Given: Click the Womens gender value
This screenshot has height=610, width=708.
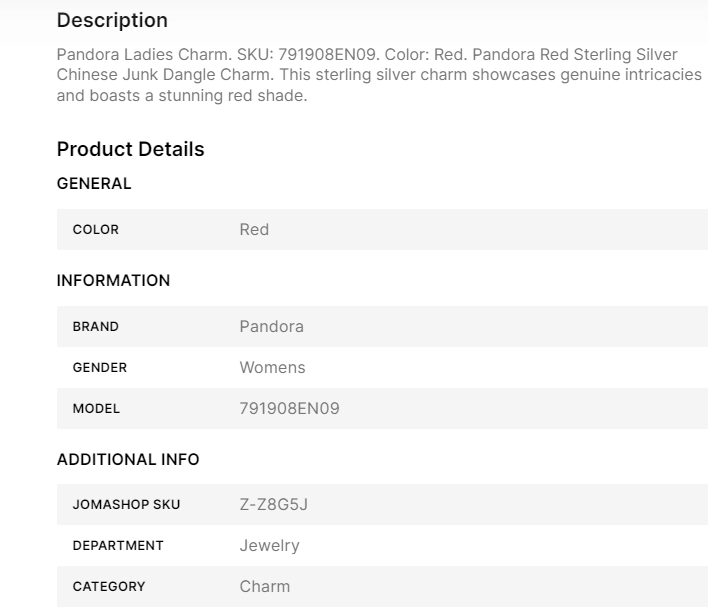Looking at the screenshot, I should click(x=272, y=368).
